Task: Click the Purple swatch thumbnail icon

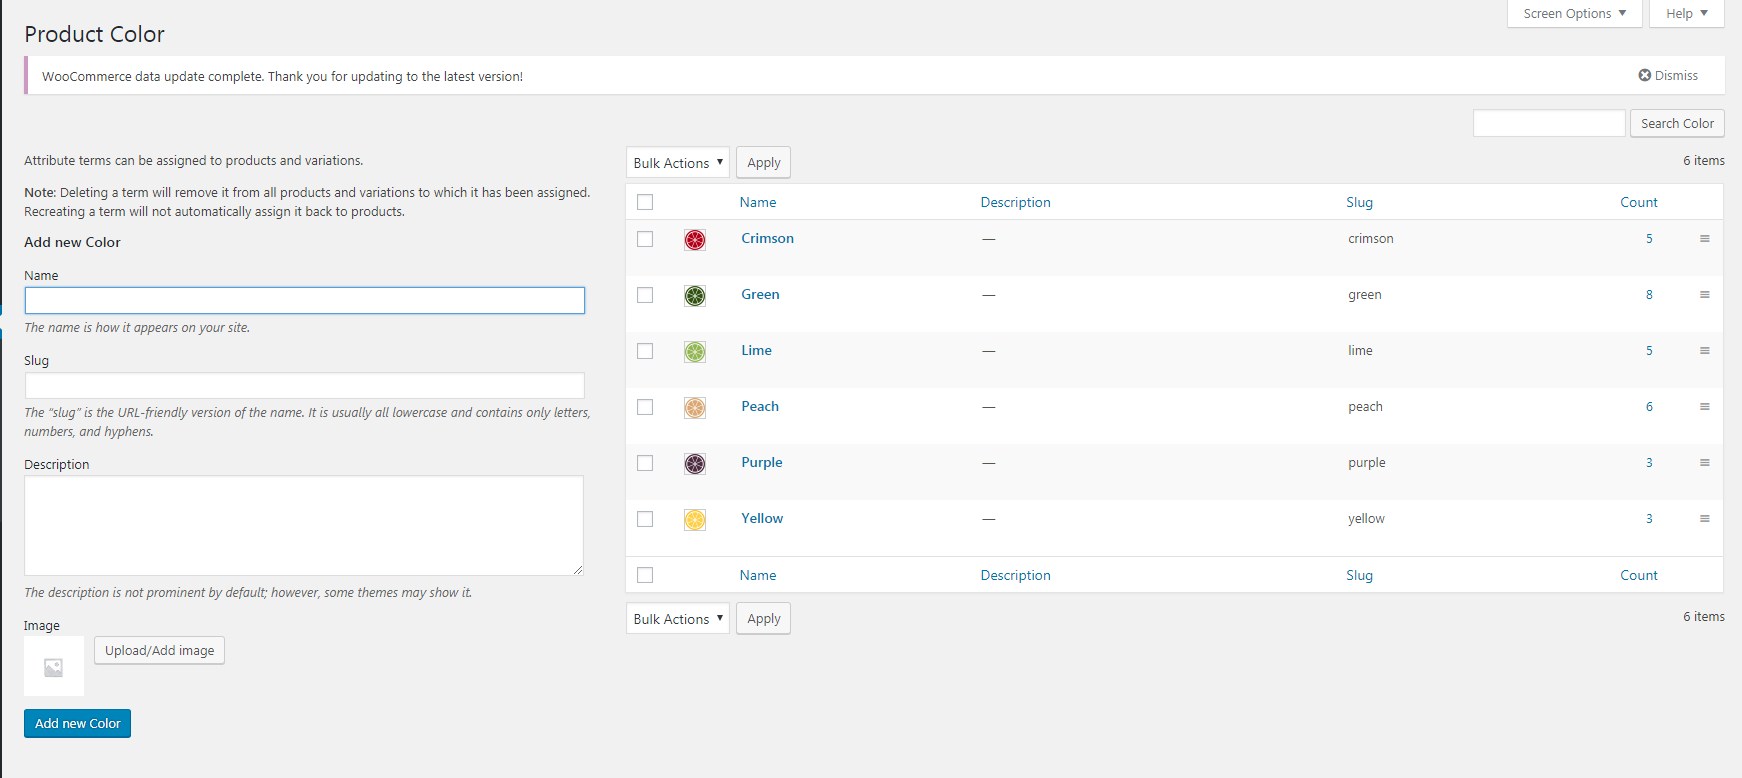Action: click(x=695, y=464)
